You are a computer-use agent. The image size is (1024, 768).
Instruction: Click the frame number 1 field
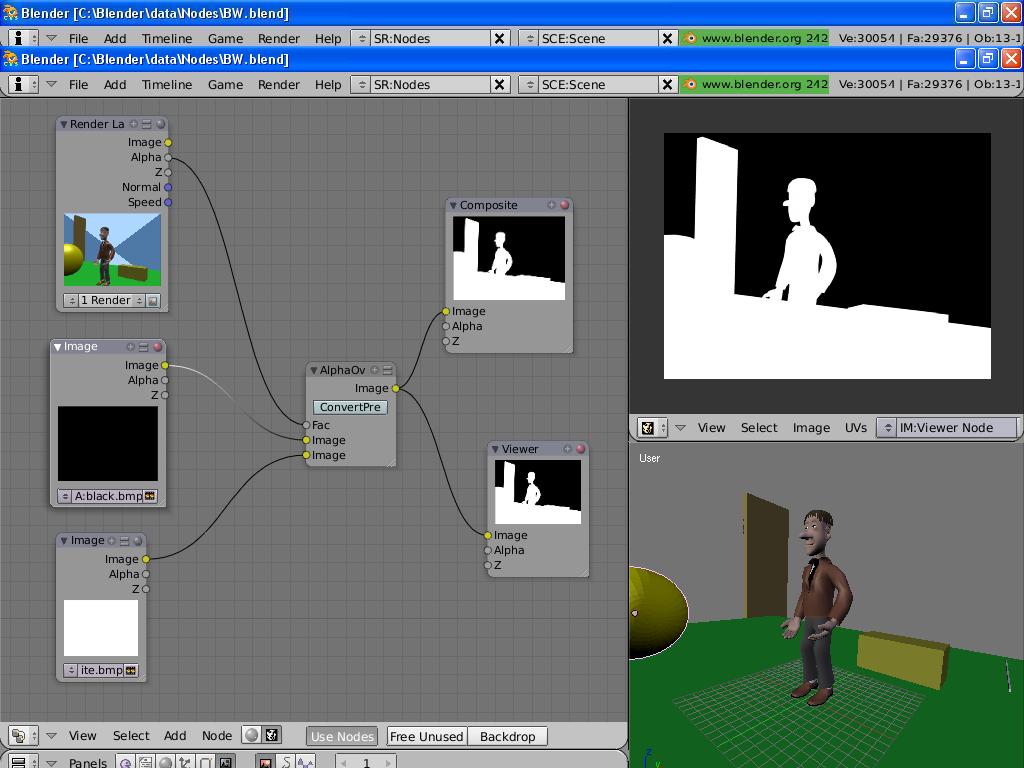pos(366,762)
